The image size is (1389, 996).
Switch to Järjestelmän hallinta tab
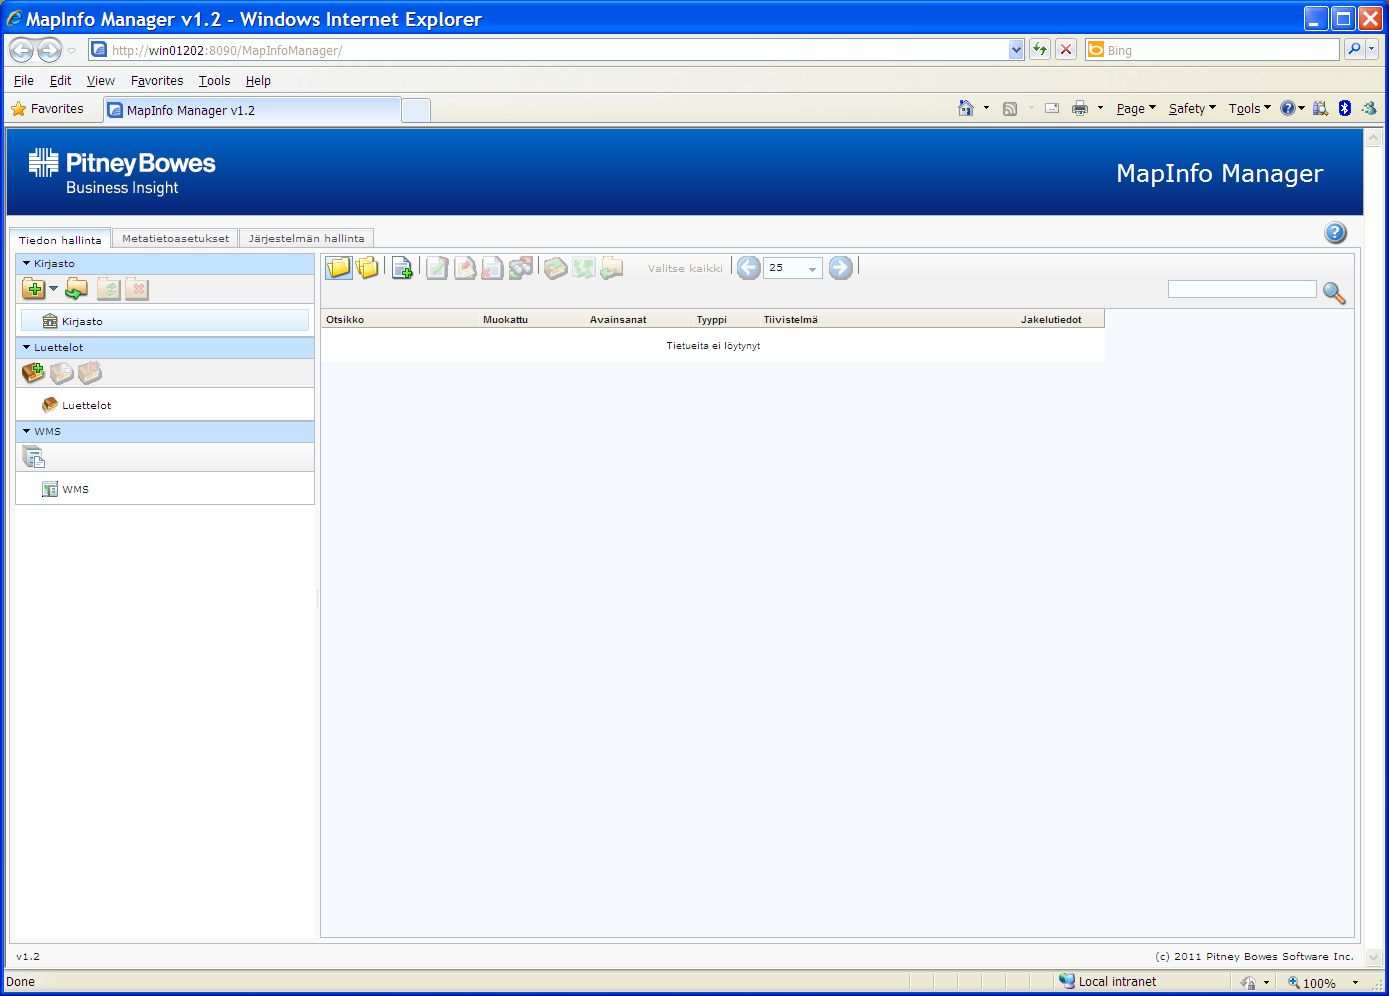click(x=306, y=238)
